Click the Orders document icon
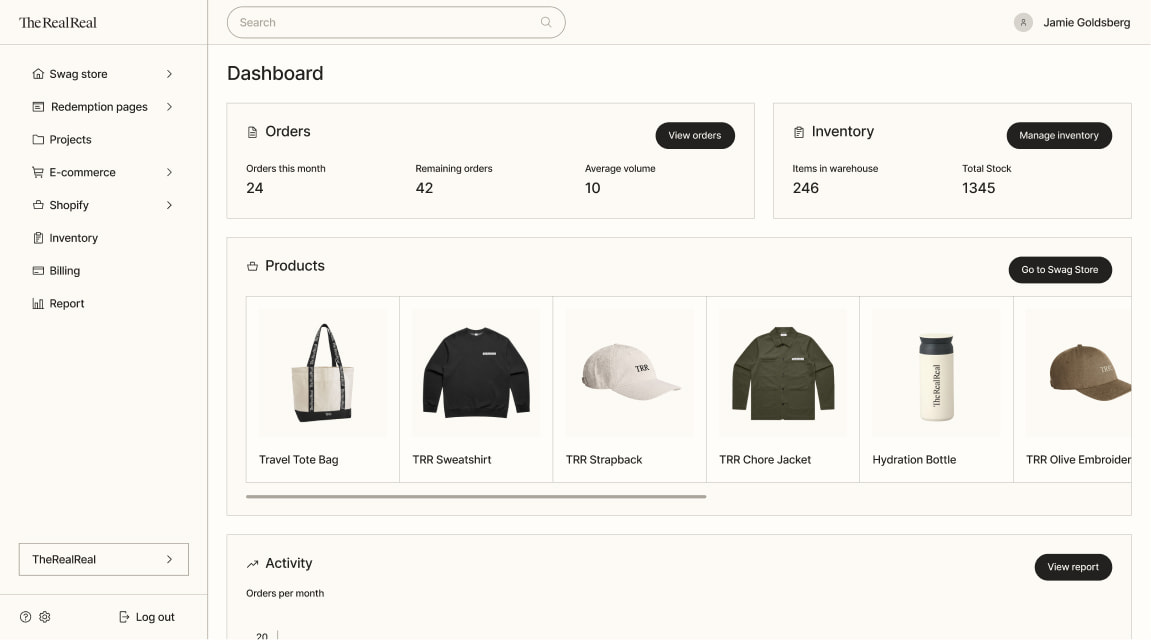Screen dimensions: 1151x640 [x=253, y=132]
